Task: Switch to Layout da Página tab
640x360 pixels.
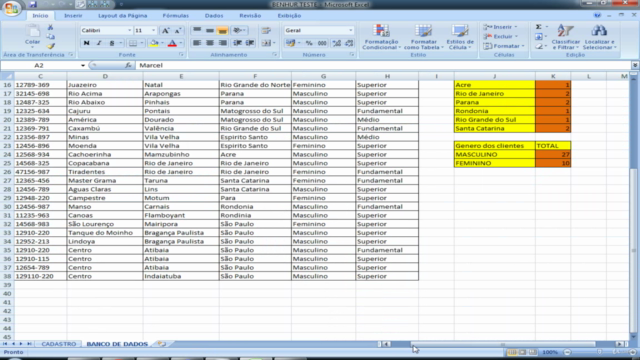Action: point(122,16)
